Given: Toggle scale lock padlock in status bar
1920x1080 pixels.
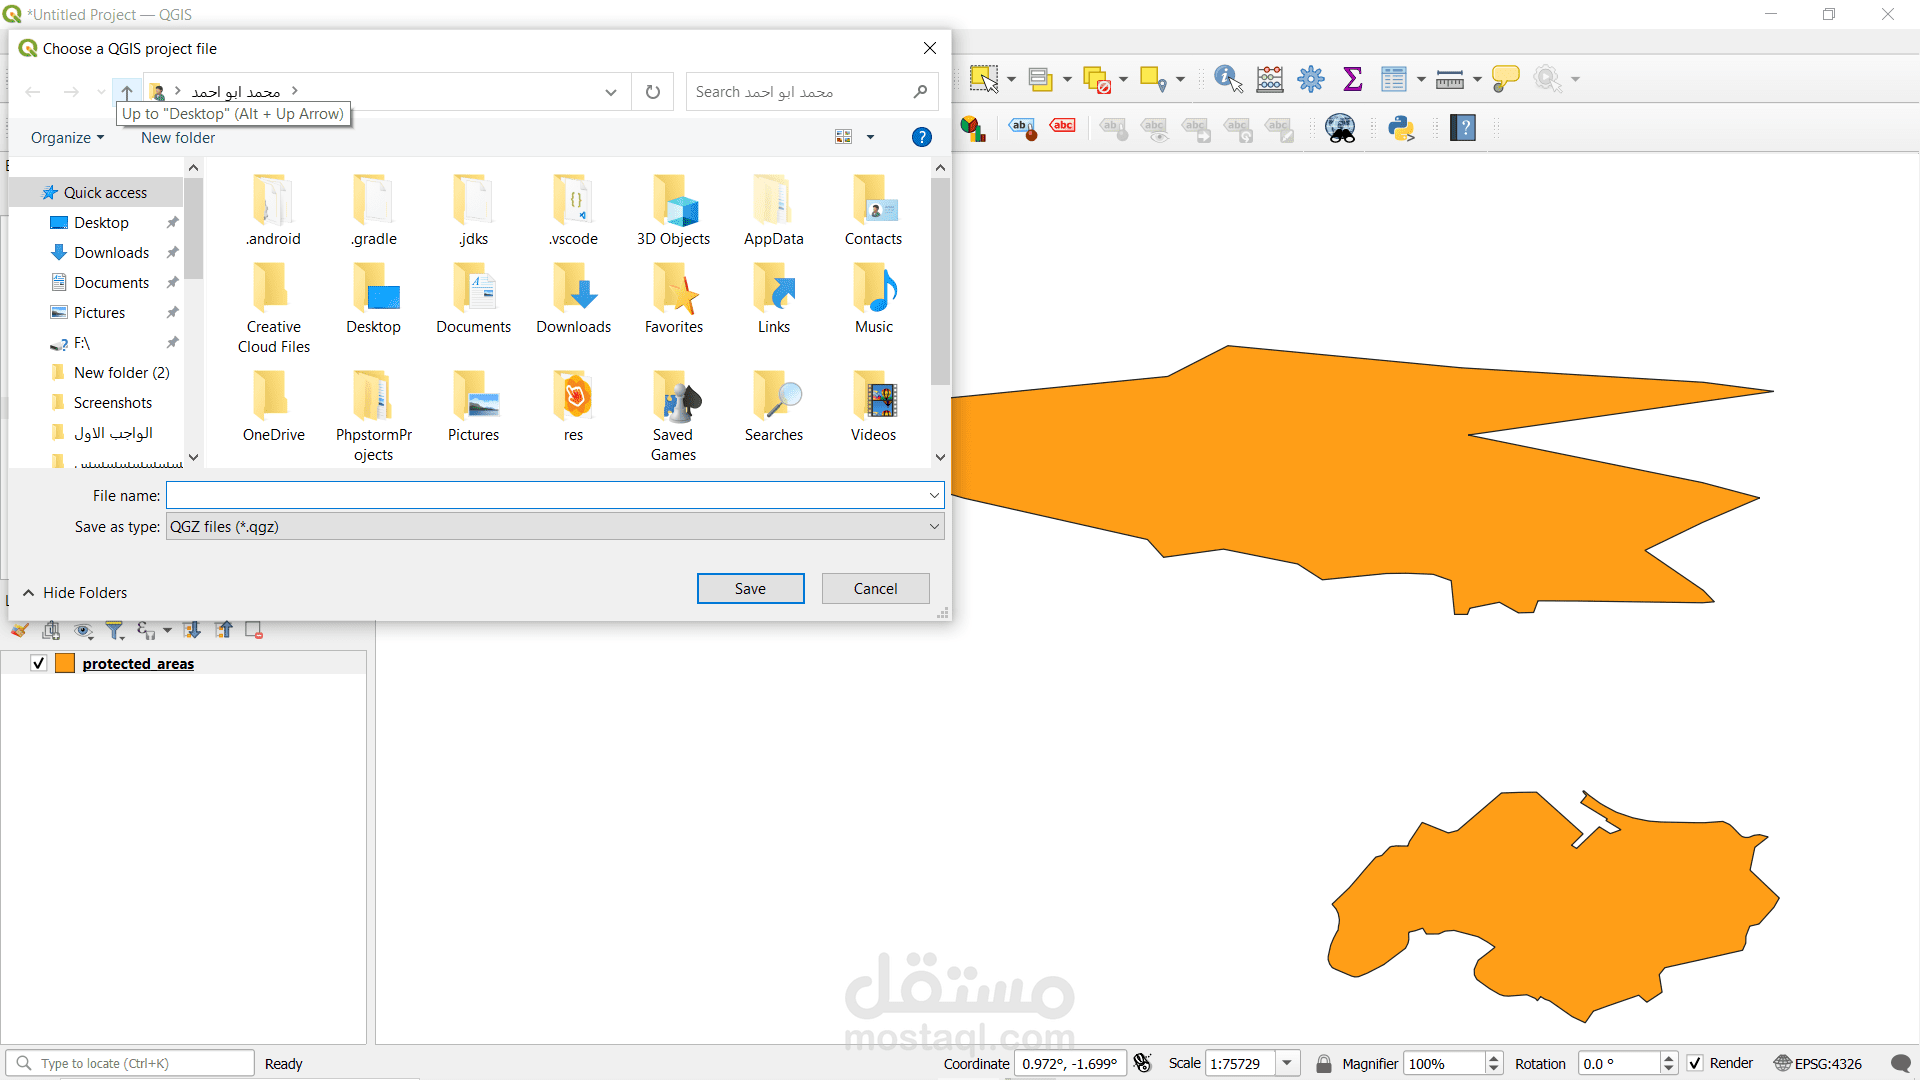Looking at the screenshot, I should (1324, 1063).
